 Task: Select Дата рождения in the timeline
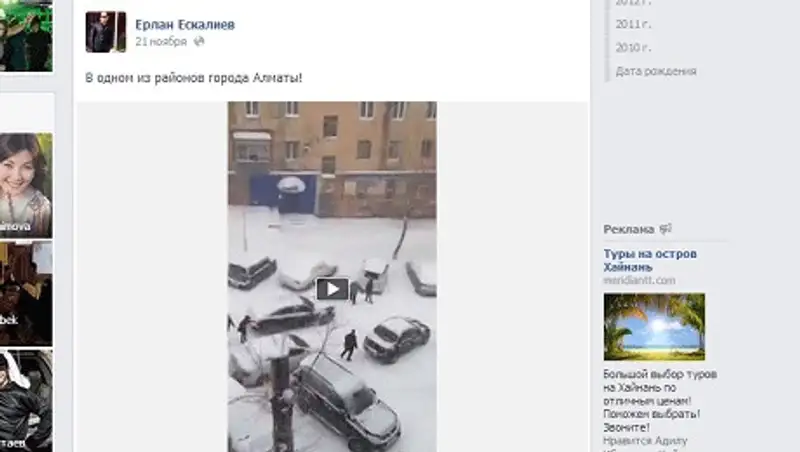(656, 71)
